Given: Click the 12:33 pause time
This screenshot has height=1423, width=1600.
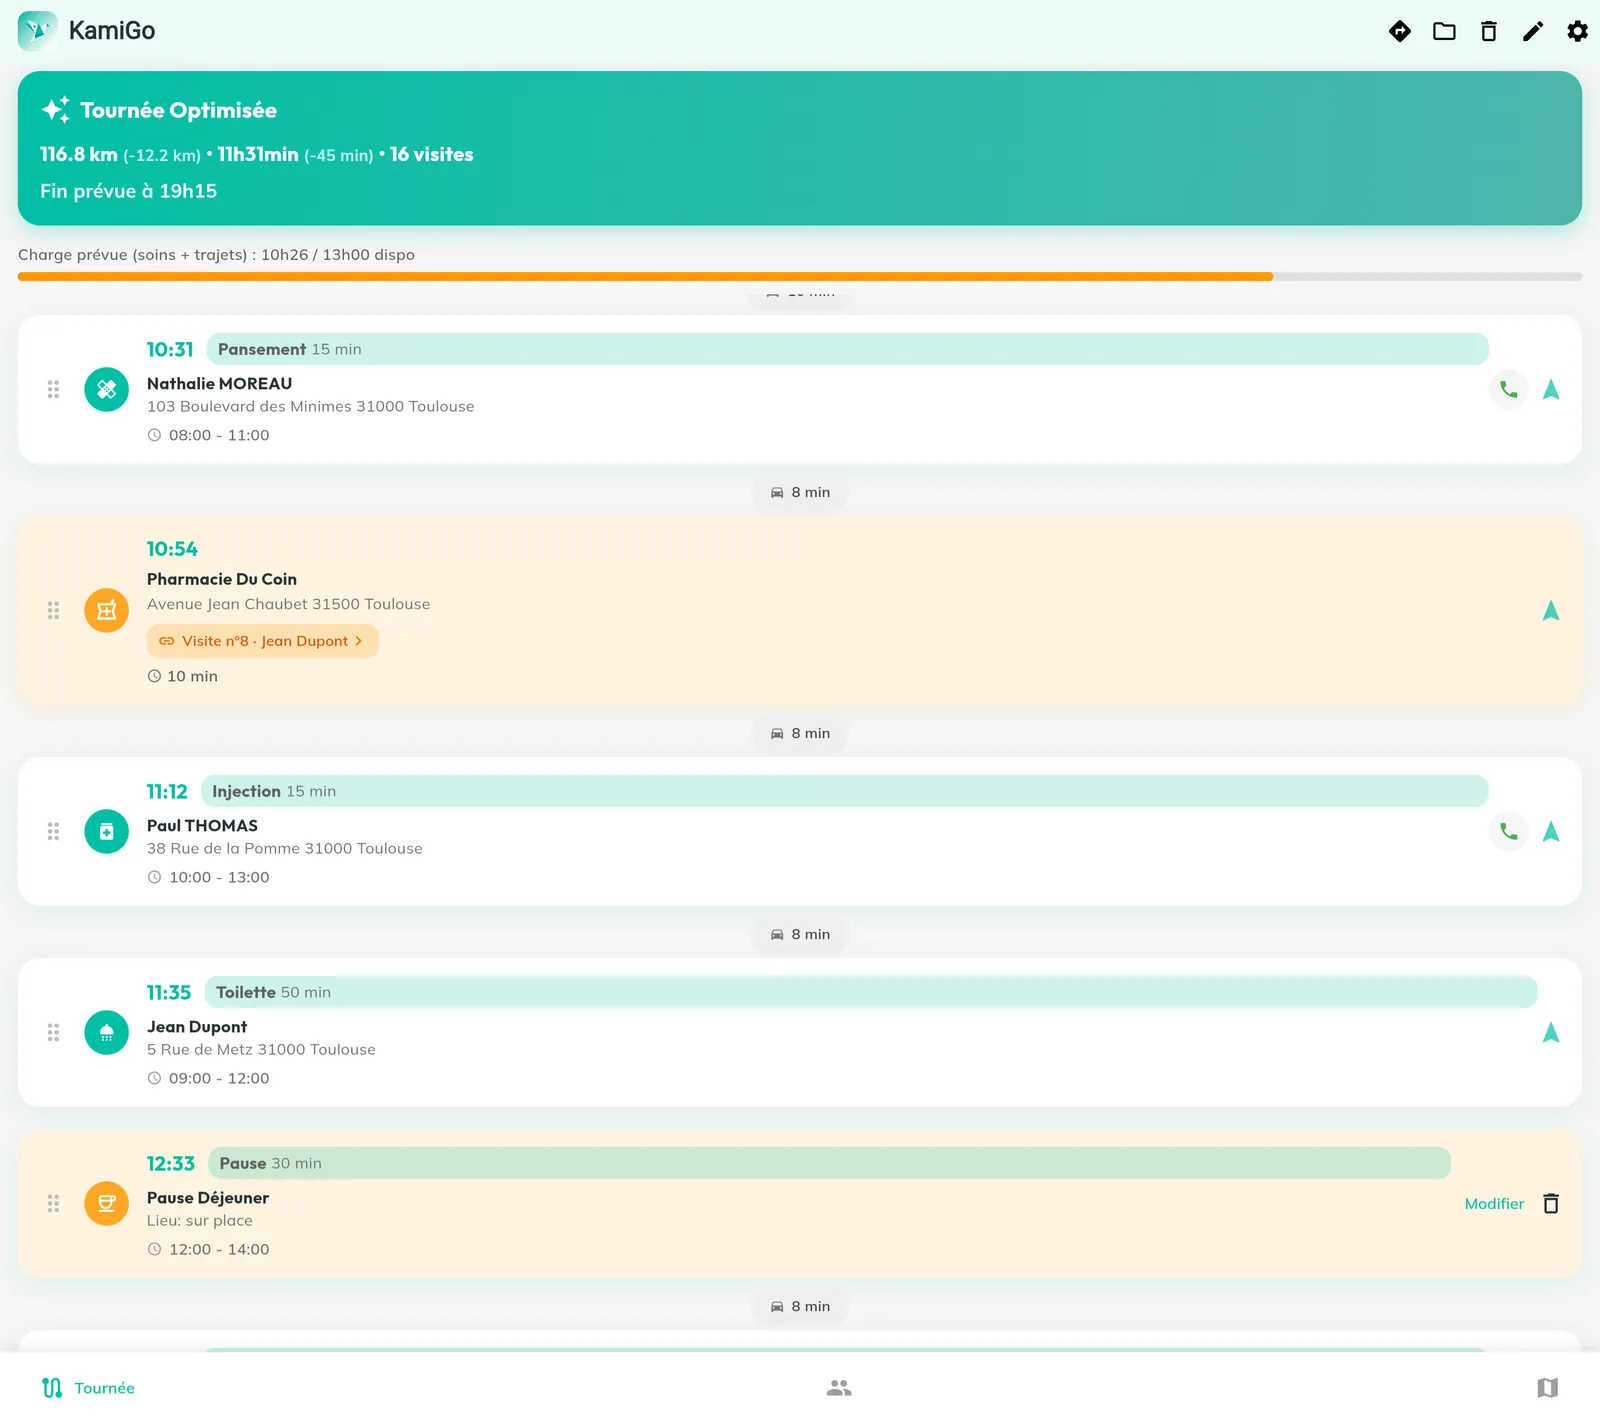Looking at the screenshot, I should (x=171, y=1164).
